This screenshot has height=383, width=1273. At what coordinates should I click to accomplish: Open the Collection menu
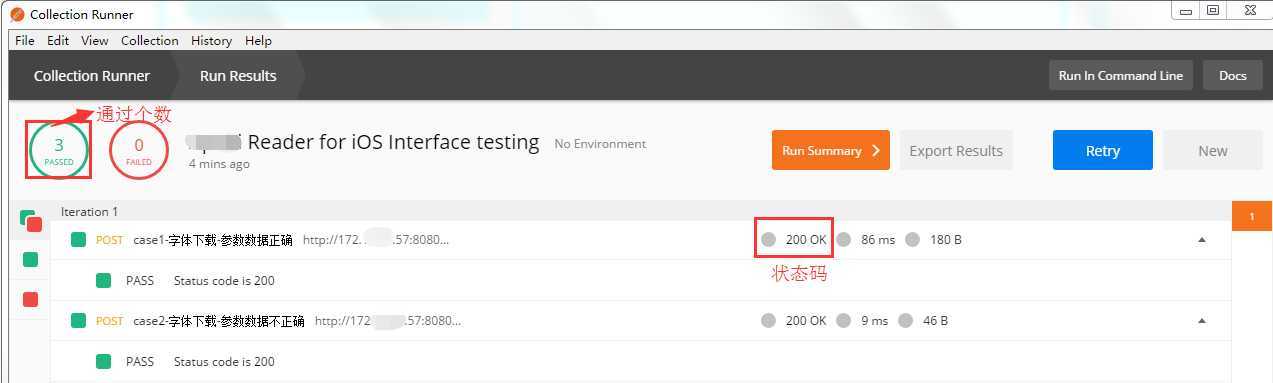(x=149, y=41)
